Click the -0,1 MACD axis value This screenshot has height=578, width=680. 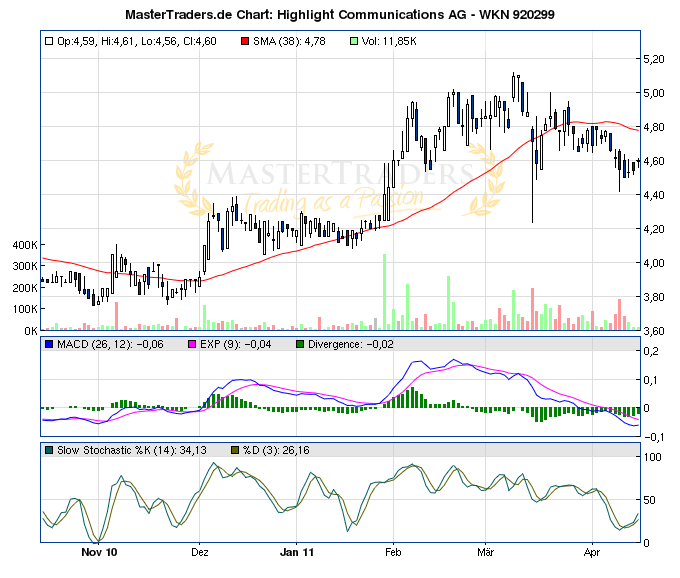(x=654, y=437)
